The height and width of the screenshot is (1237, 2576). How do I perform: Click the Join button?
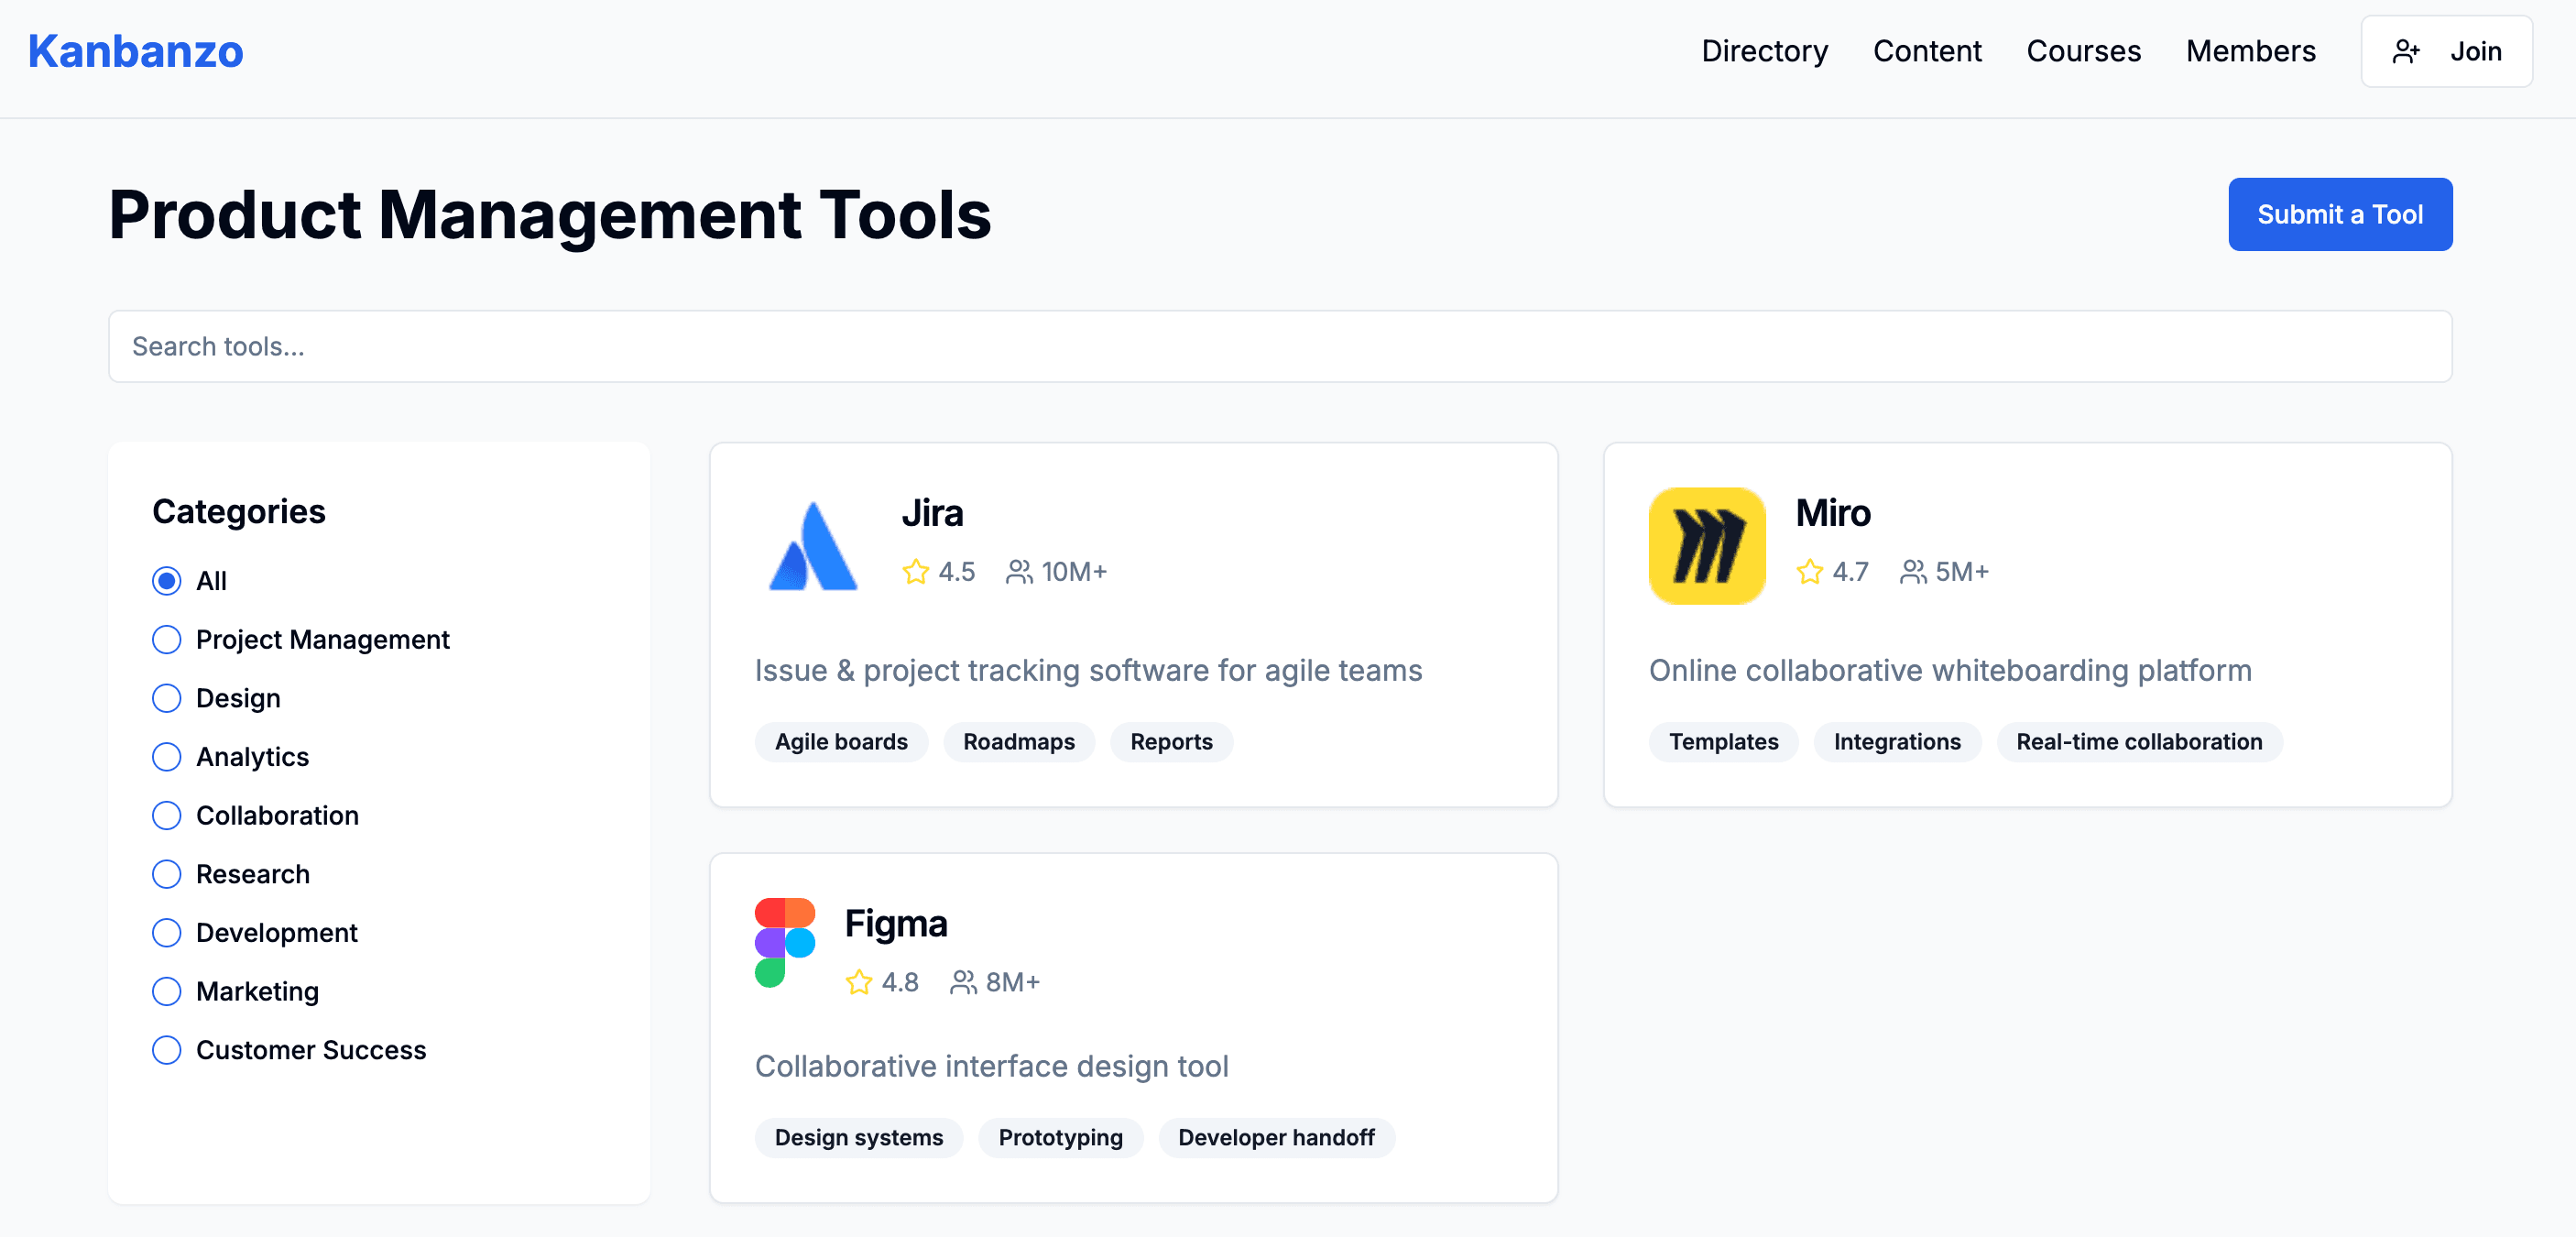[2446, 52]
